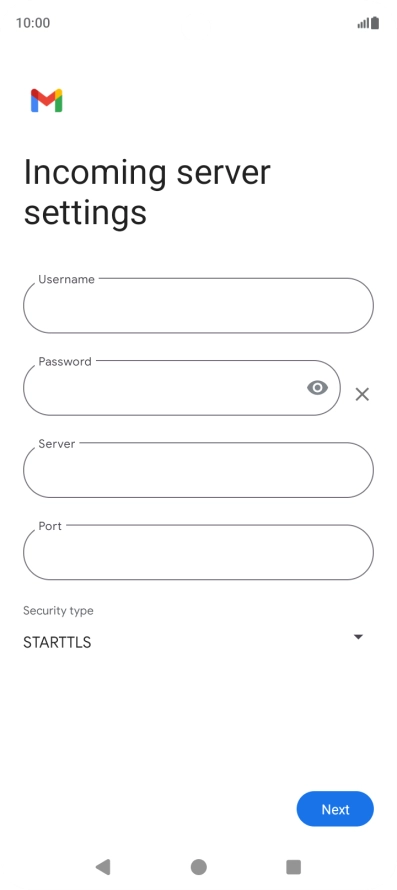The image size is (397, 890).
Task: Tap the Android home circle button
Action: (198, 867)
